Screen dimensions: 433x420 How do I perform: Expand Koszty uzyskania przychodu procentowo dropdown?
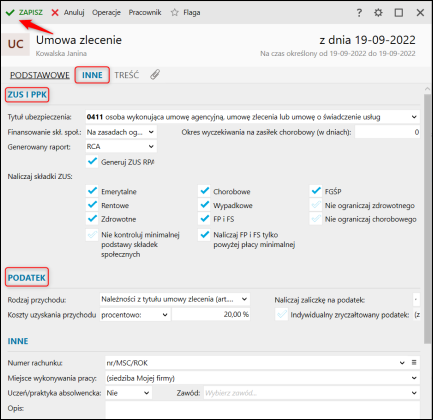point(165,314)
